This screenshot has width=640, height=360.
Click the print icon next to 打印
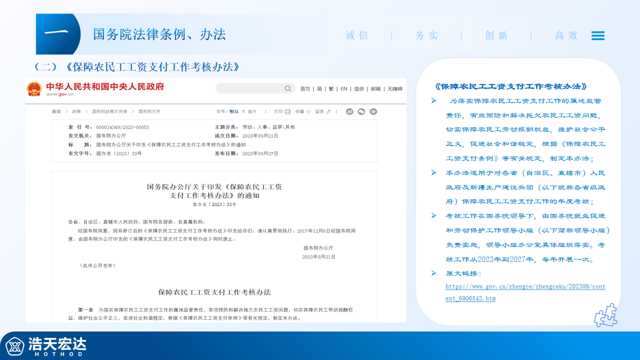click(x=288, y=111)
